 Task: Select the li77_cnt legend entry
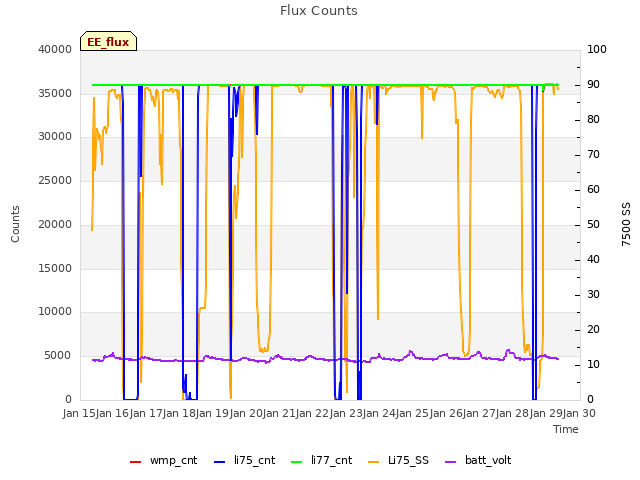[x=321, y=460]
